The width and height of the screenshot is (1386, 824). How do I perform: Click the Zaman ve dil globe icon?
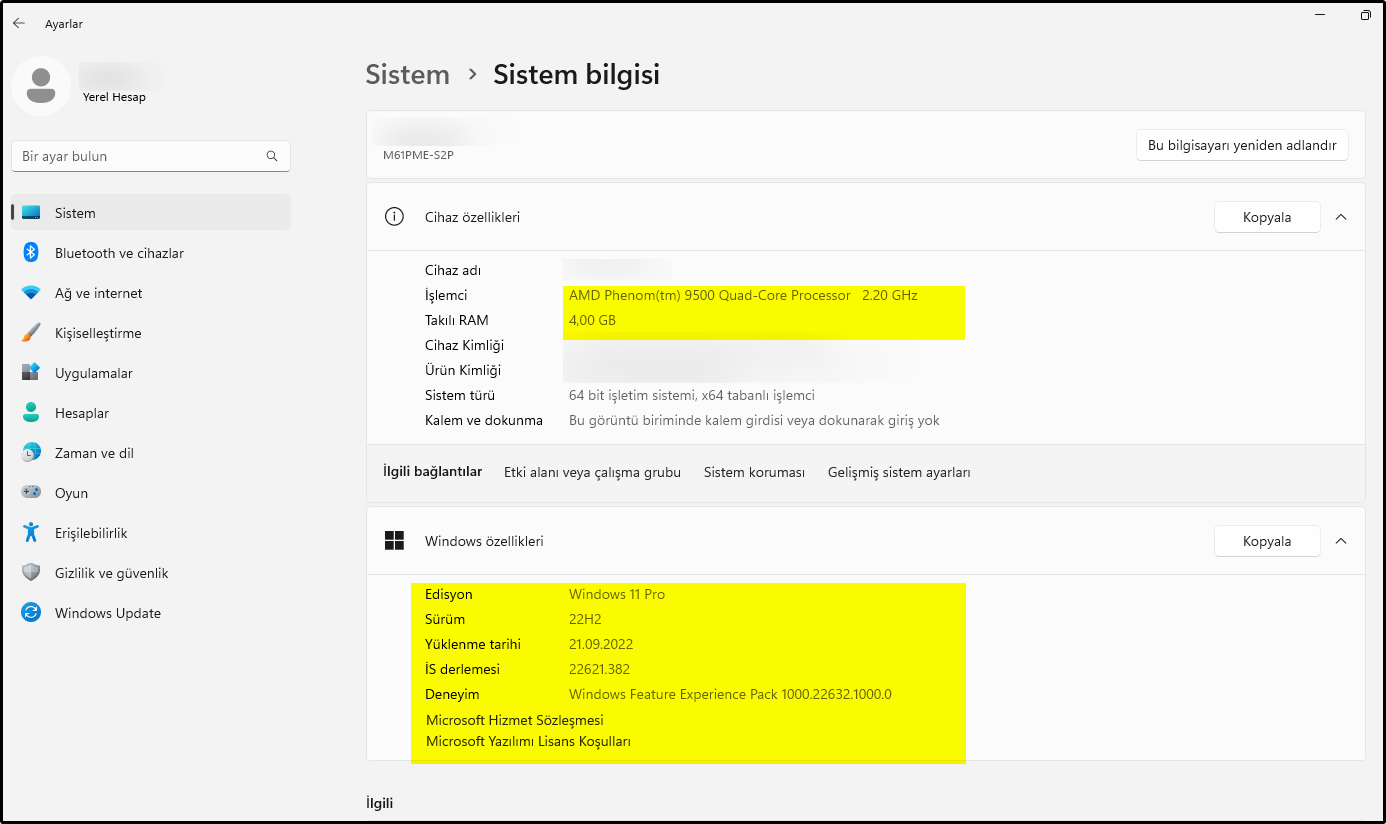click(x=31, y=453)
